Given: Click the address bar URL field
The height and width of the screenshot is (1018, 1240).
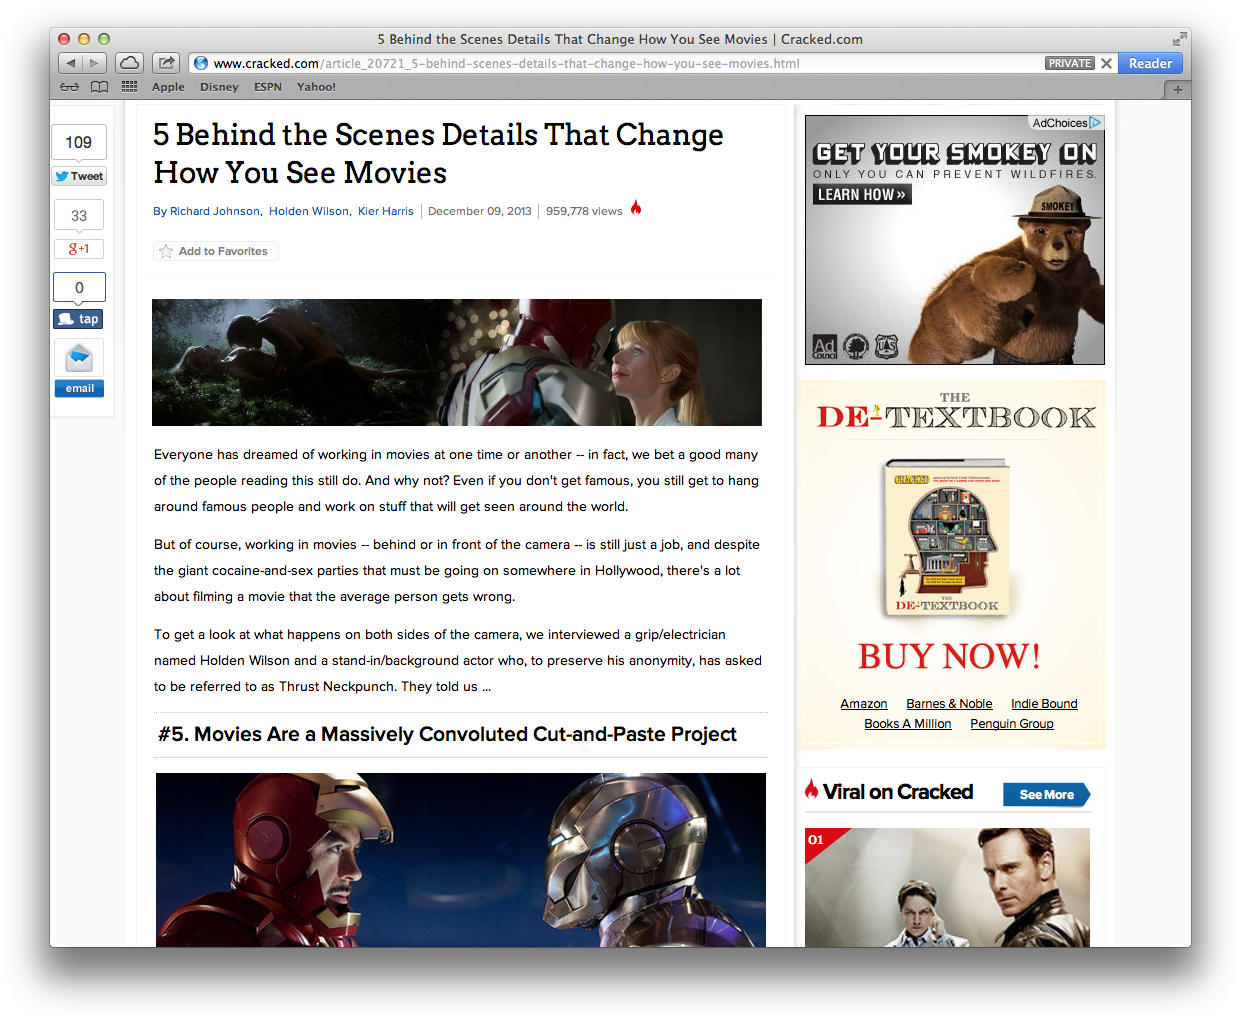Looking at the screenshot, I should coord(615,63).
